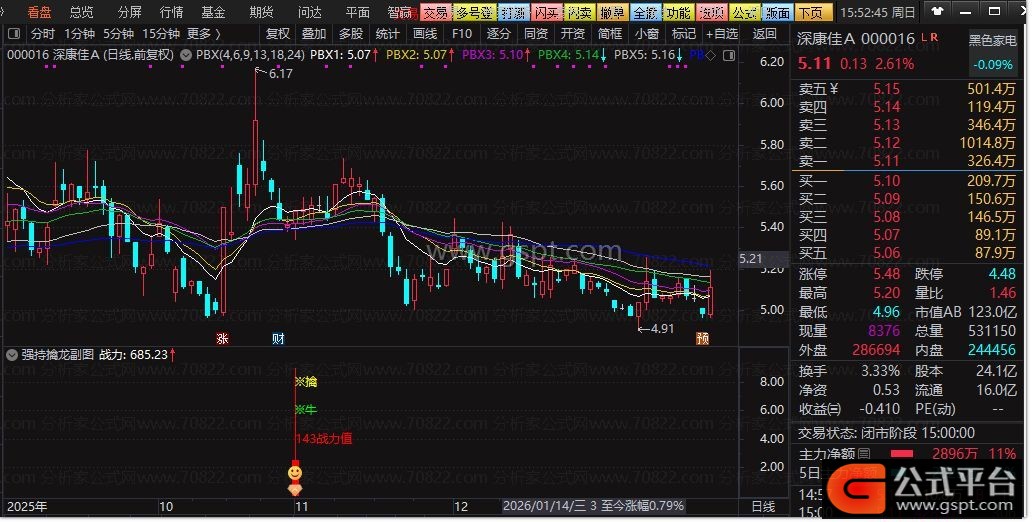Click the 交易 button

(435, 12)
